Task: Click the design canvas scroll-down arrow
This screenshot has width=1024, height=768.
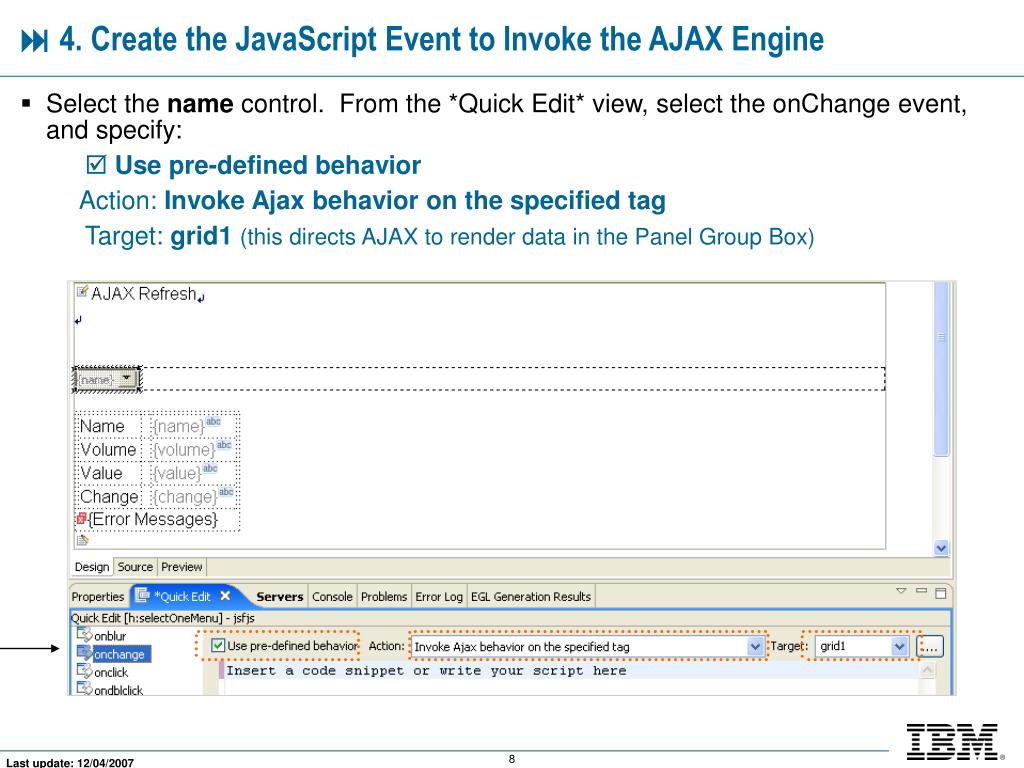Action: coord(941,548)
